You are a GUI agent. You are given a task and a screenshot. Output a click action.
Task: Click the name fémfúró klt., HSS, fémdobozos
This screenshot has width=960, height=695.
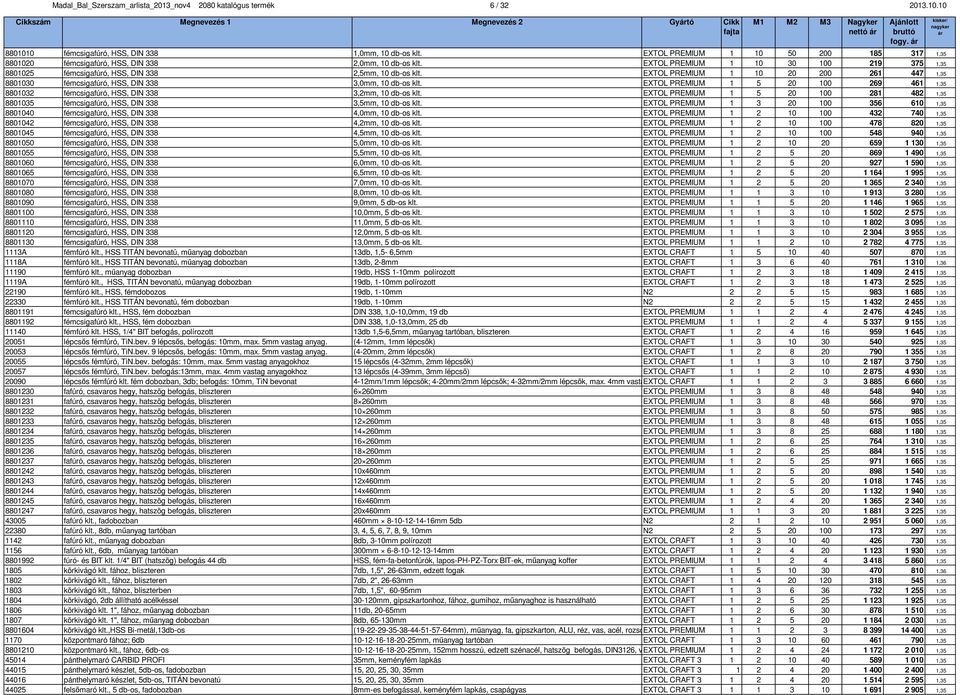tap(114, 292)
